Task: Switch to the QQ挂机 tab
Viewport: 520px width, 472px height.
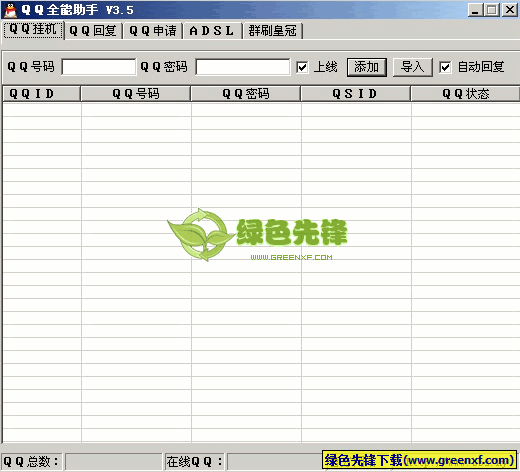Action: pyautogui.click(x=33, y=30)
